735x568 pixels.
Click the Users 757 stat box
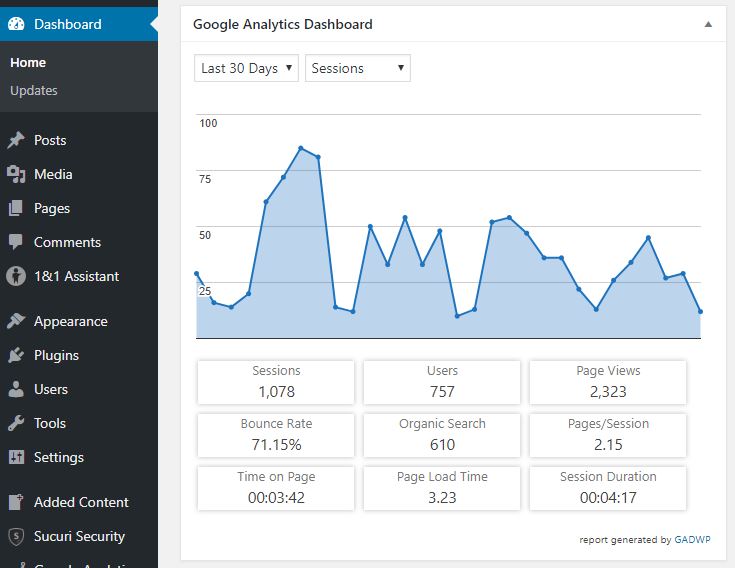click(x=442, y=382)
